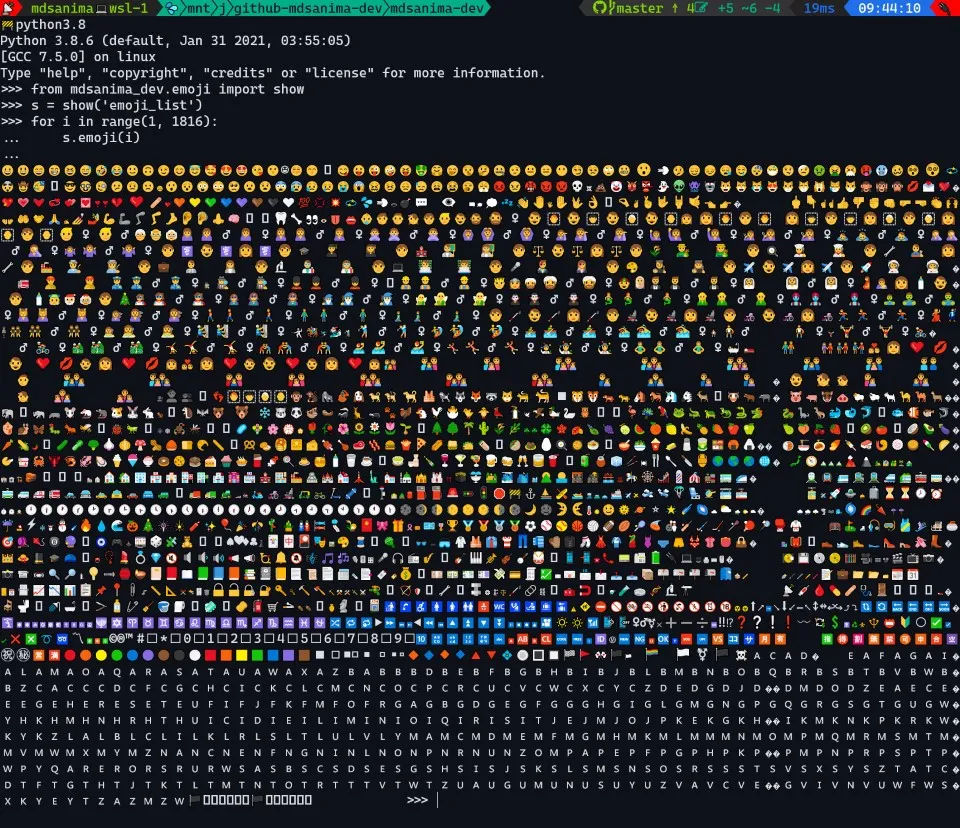Click the pirate skull-and-crossbones flag emoji
The height and width of the screenshot is (828, 960).
click(x=741, y=655)
